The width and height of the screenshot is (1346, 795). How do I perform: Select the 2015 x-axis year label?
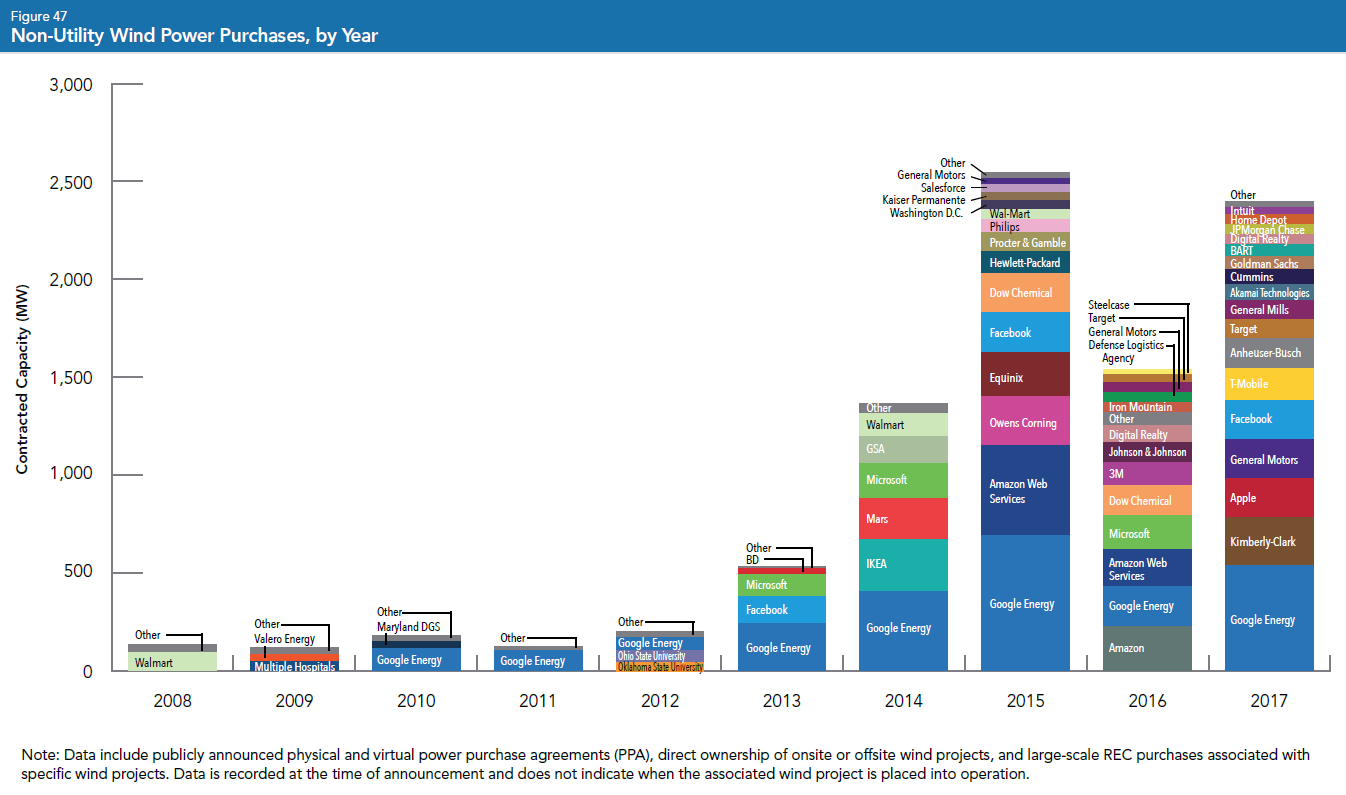click(1025, 701)
